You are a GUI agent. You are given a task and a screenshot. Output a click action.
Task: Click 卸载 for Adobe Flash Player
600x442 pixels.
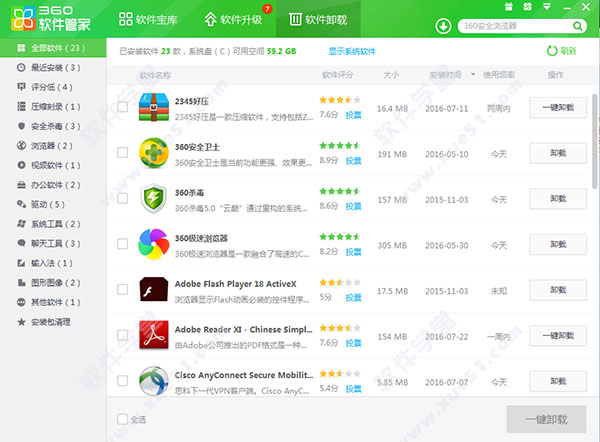coord(558,290)
